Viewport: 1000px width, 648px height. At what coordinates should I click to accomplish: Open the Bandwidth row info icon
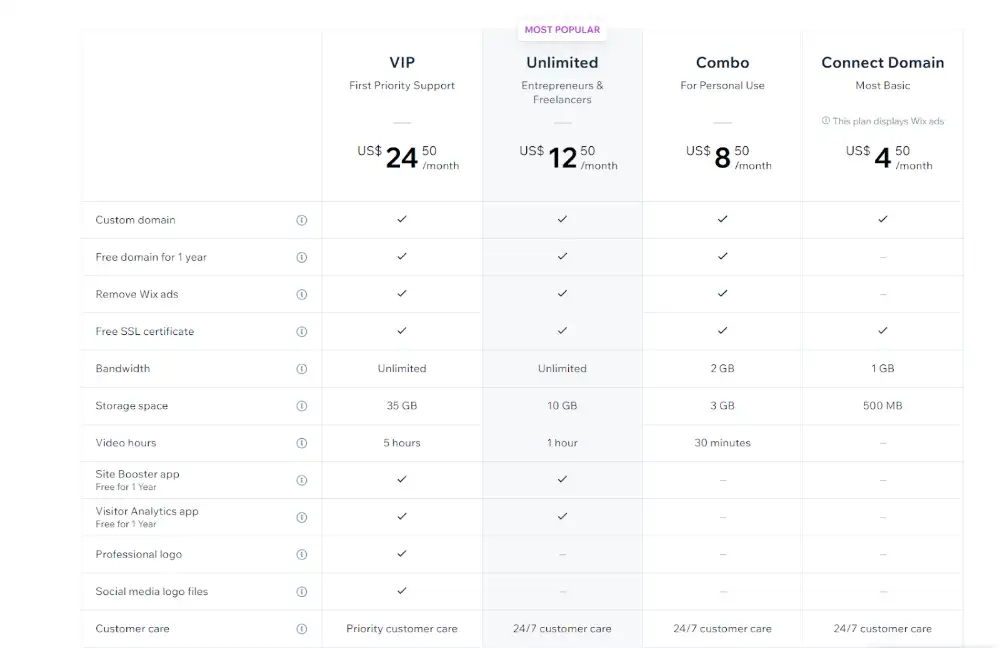coord(302,369)
